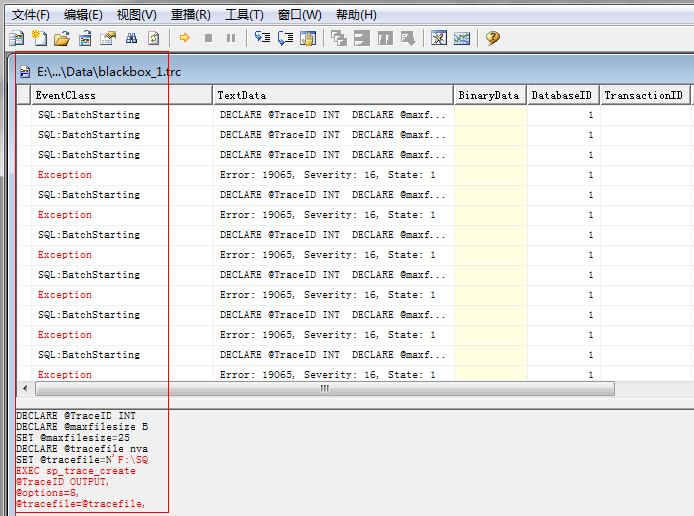This screenshot has height=516, width=694.
Task: Click the blackbox_1.trc document icon
Action: click(x=25, y=72)
